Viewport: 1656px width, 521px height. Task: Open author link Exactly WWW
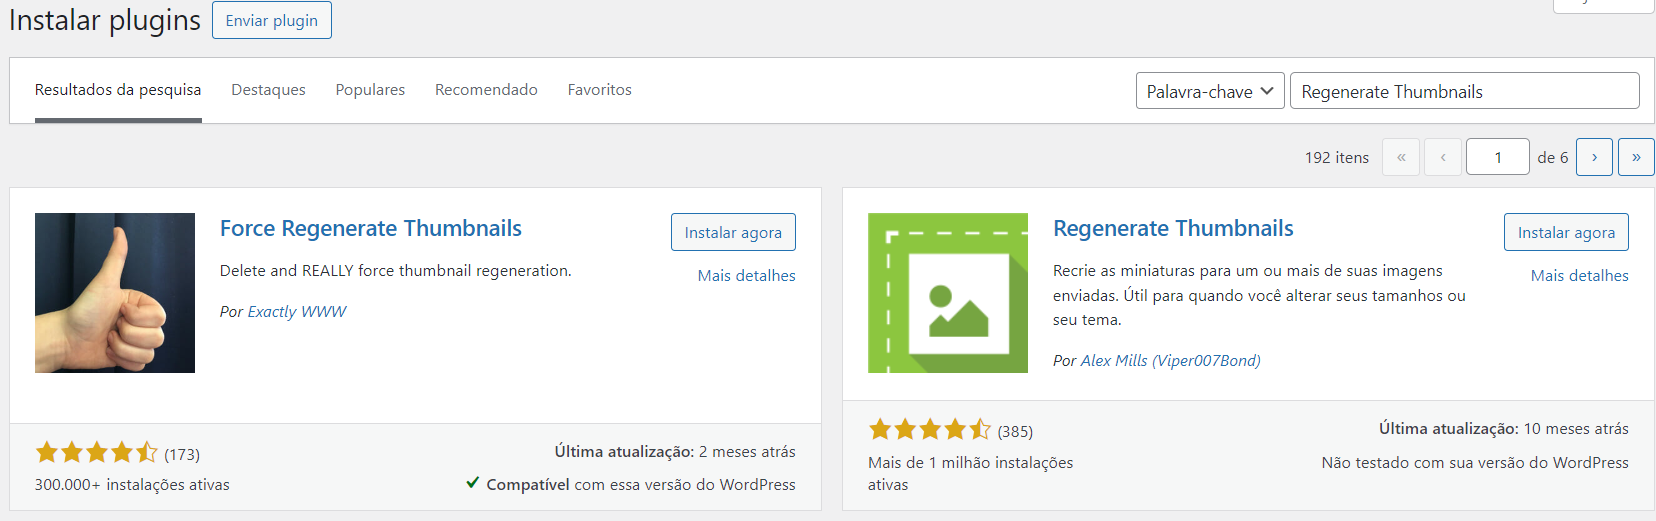click(297, 312)
